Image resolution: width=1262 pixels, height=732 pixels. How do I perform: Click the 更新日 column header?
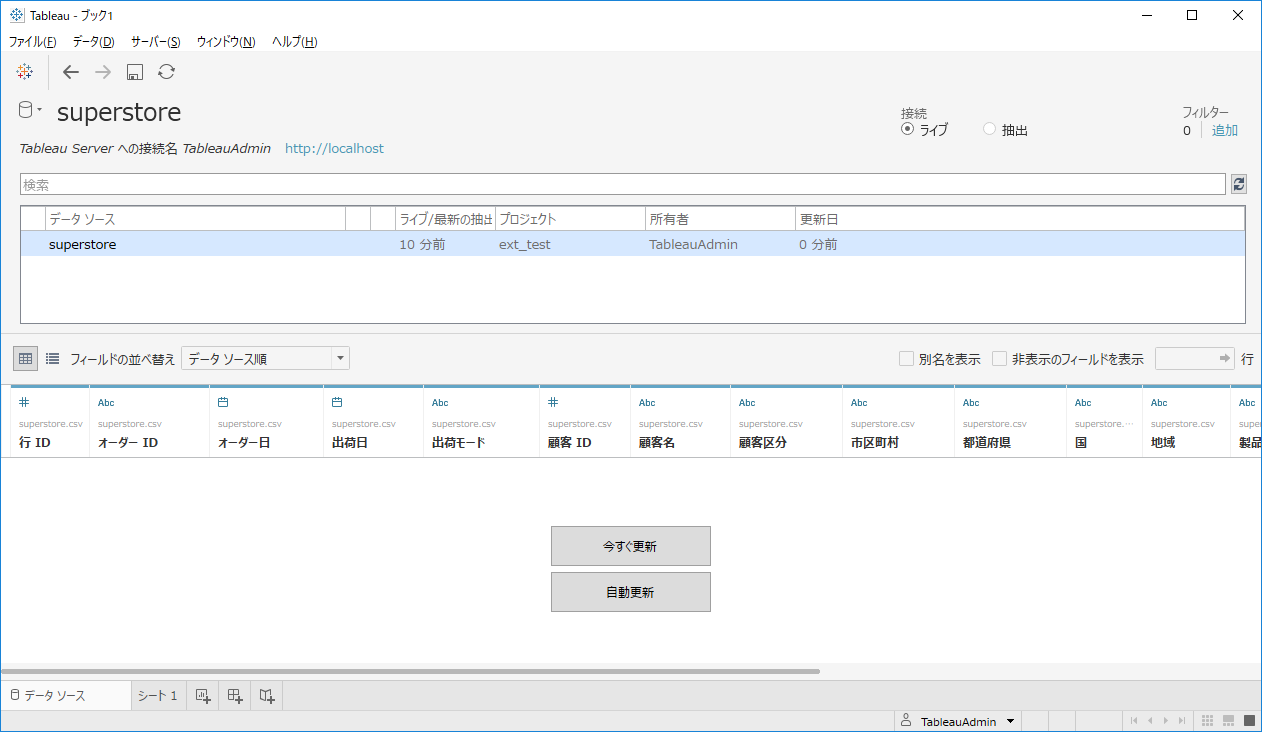[x=1020, y=219]
